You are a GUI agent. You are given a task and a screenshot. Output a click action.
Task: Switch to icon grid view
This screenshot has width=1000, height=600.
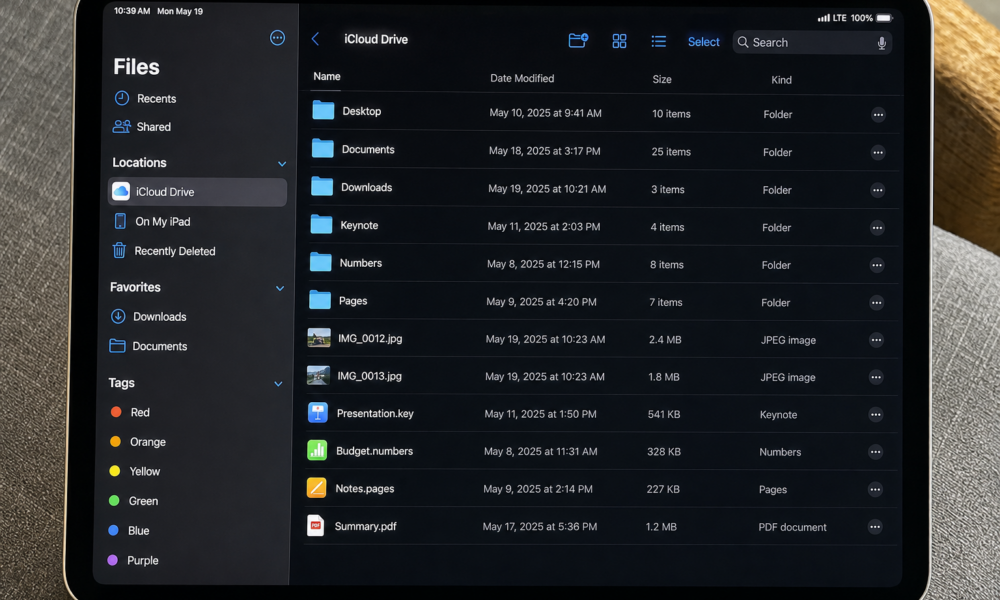click(x=619, y=41)
